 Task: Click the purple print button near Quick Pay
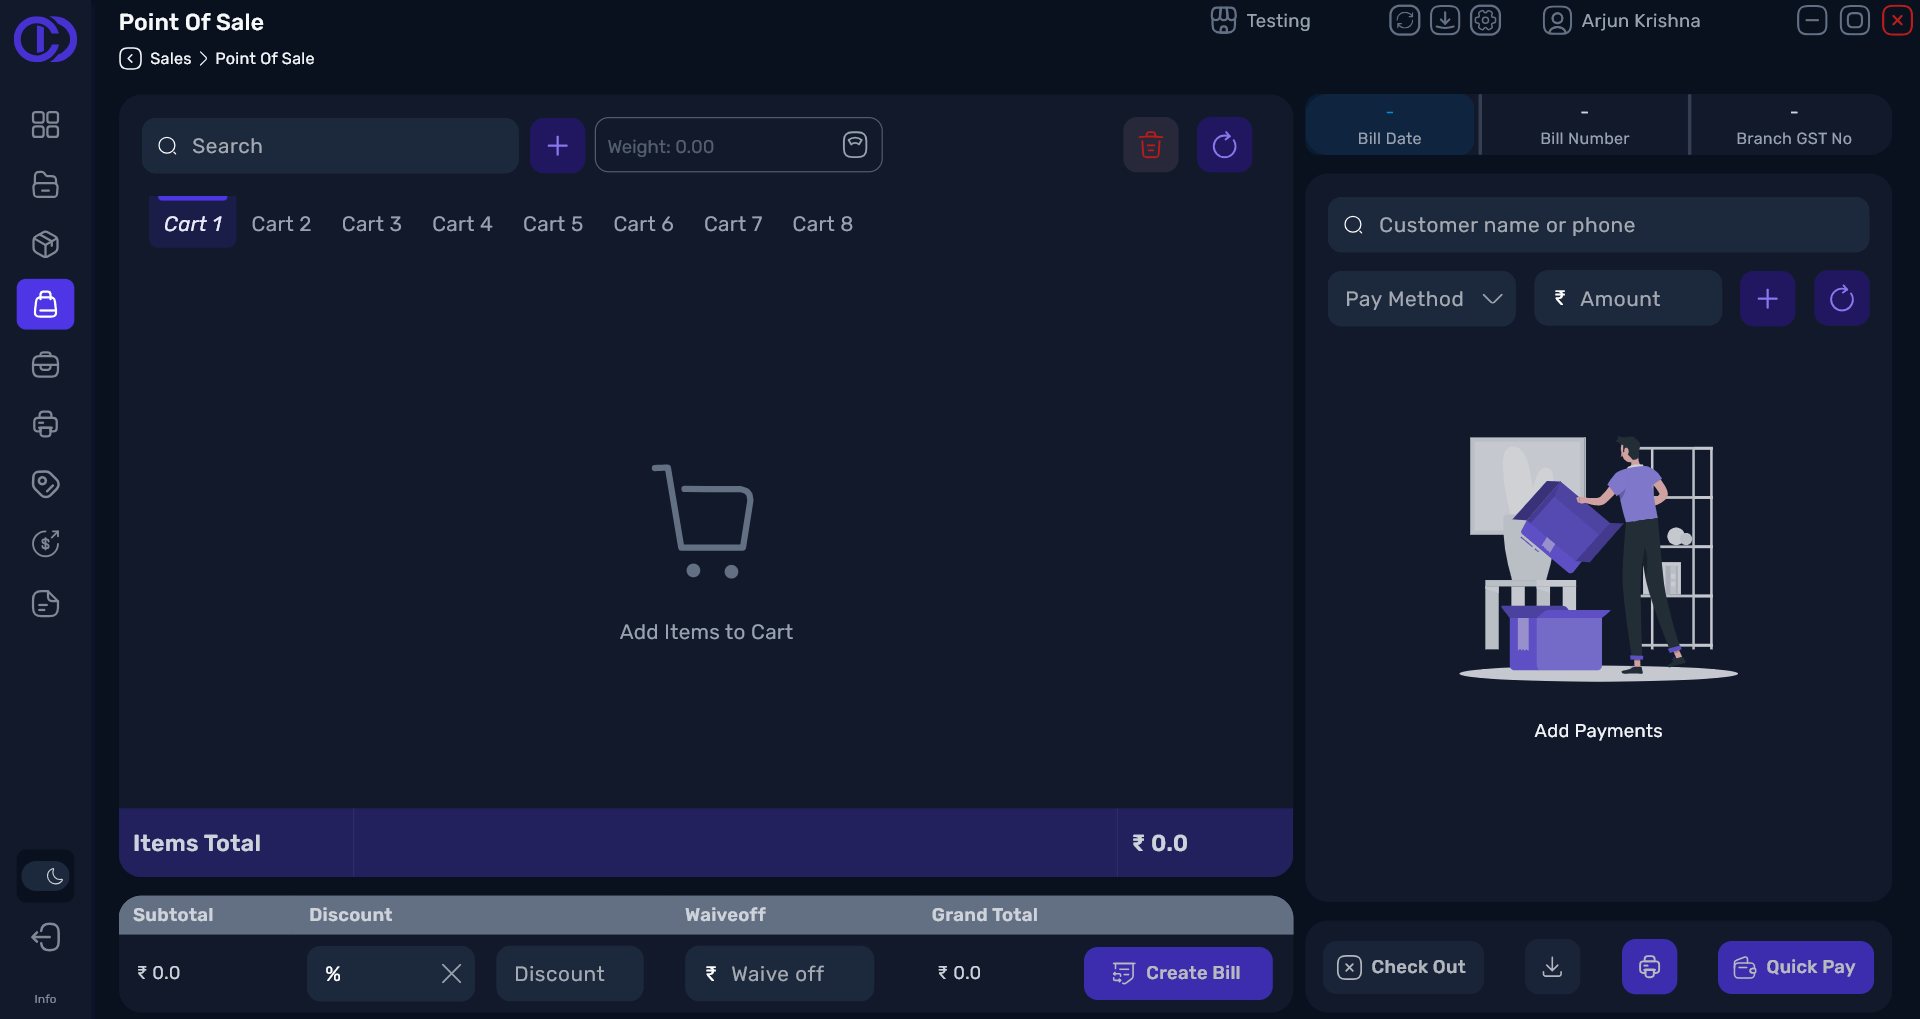[1648, 967]
